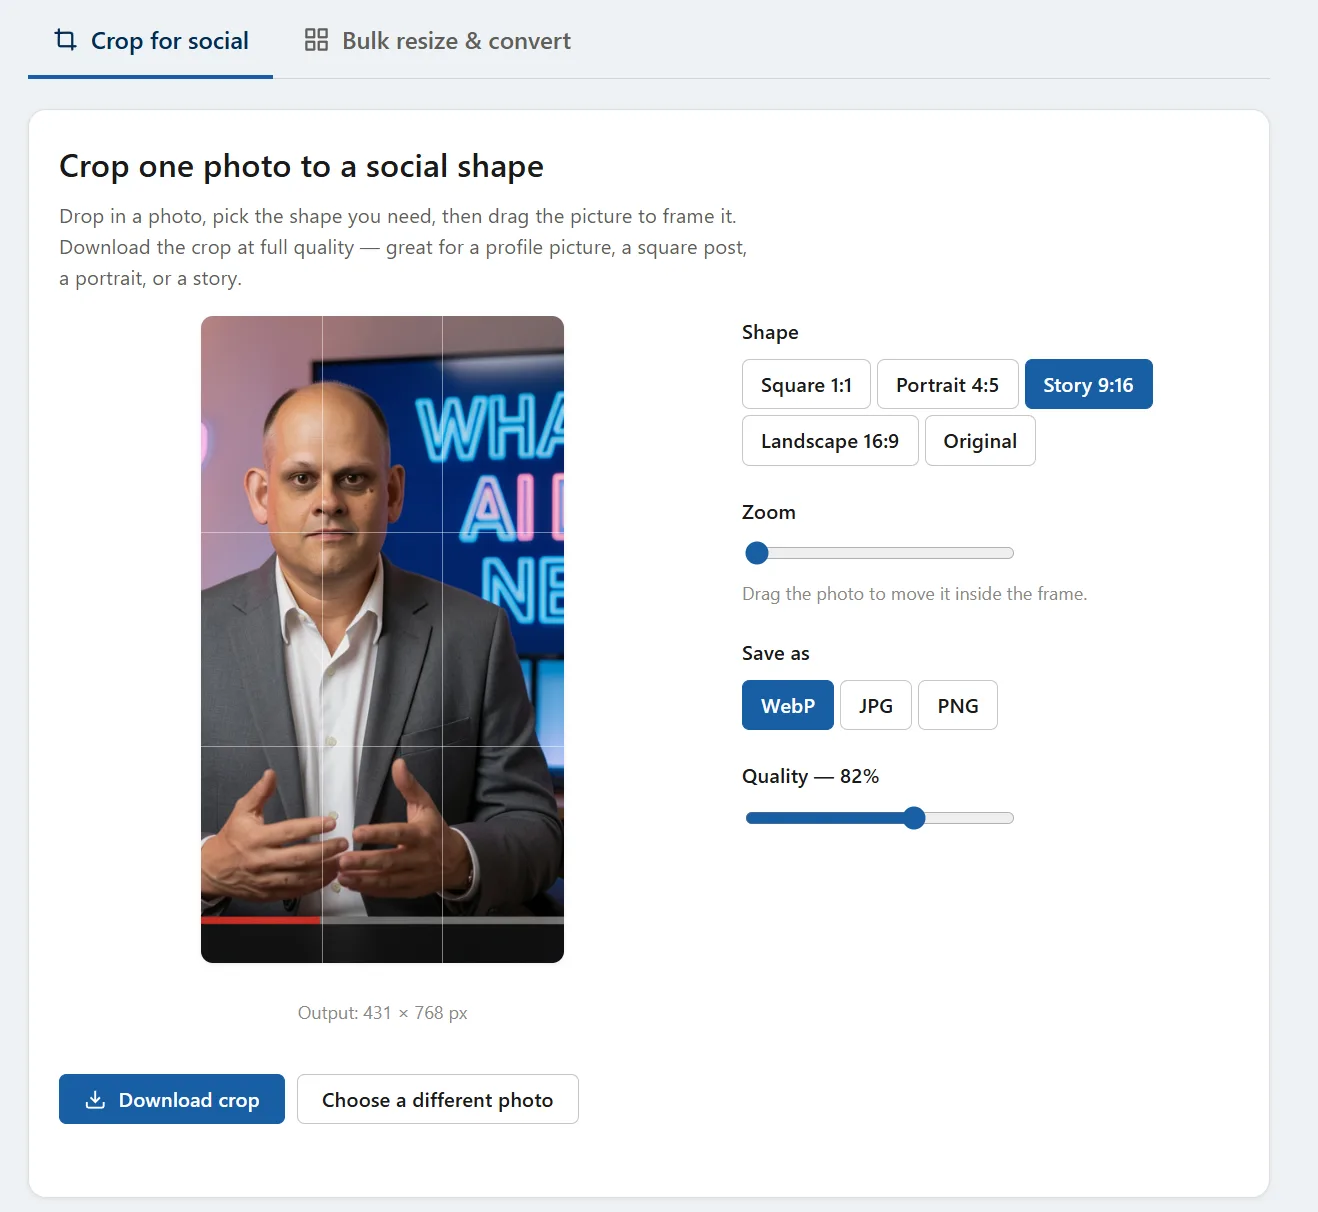This screenshot has height=1212, width=1318.
Task: Click the 'Save as' label
Action: pyautogui.click(x=776, y=653)
